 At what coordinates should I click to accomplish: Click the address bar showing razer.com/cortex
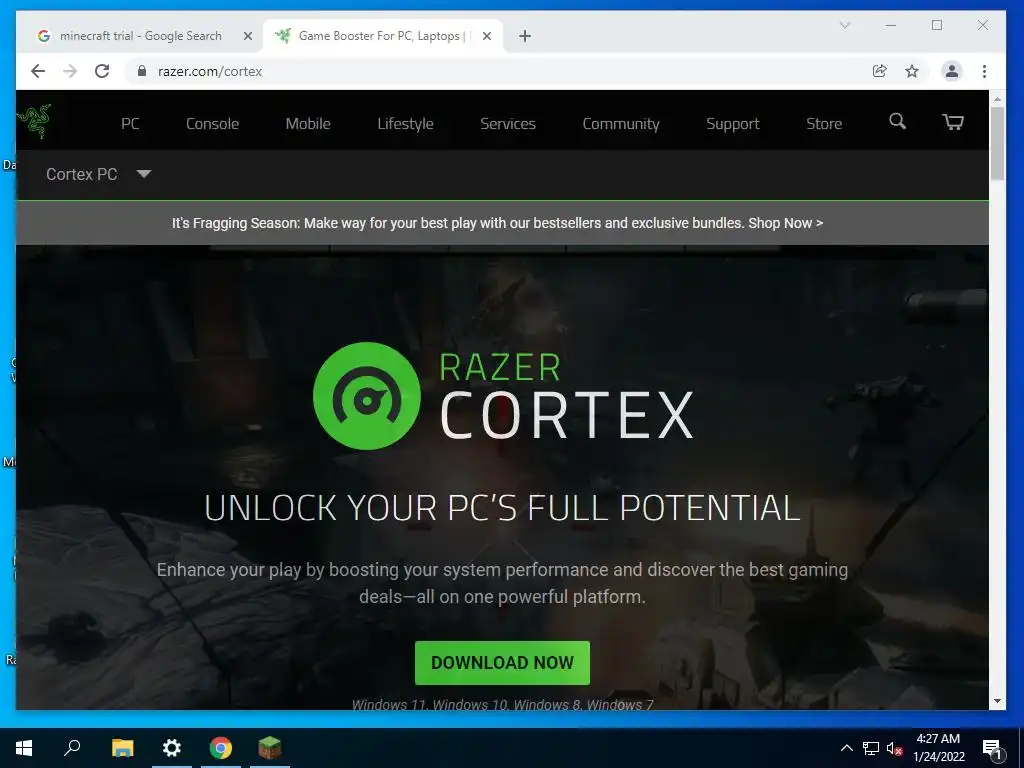(x=496, y=71)
